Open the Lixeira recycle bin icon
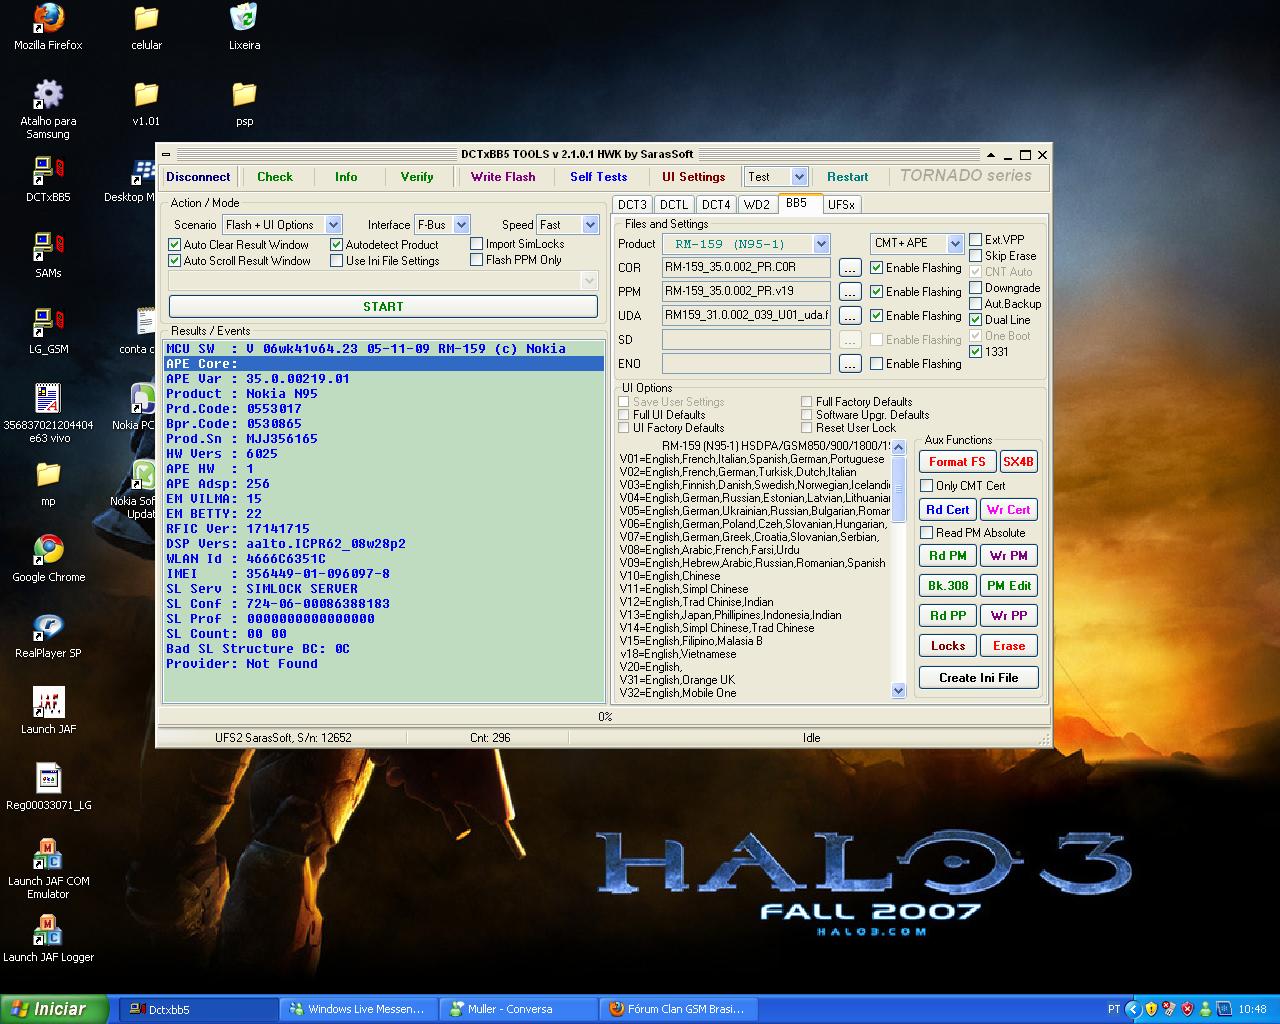 click(244, 27)
